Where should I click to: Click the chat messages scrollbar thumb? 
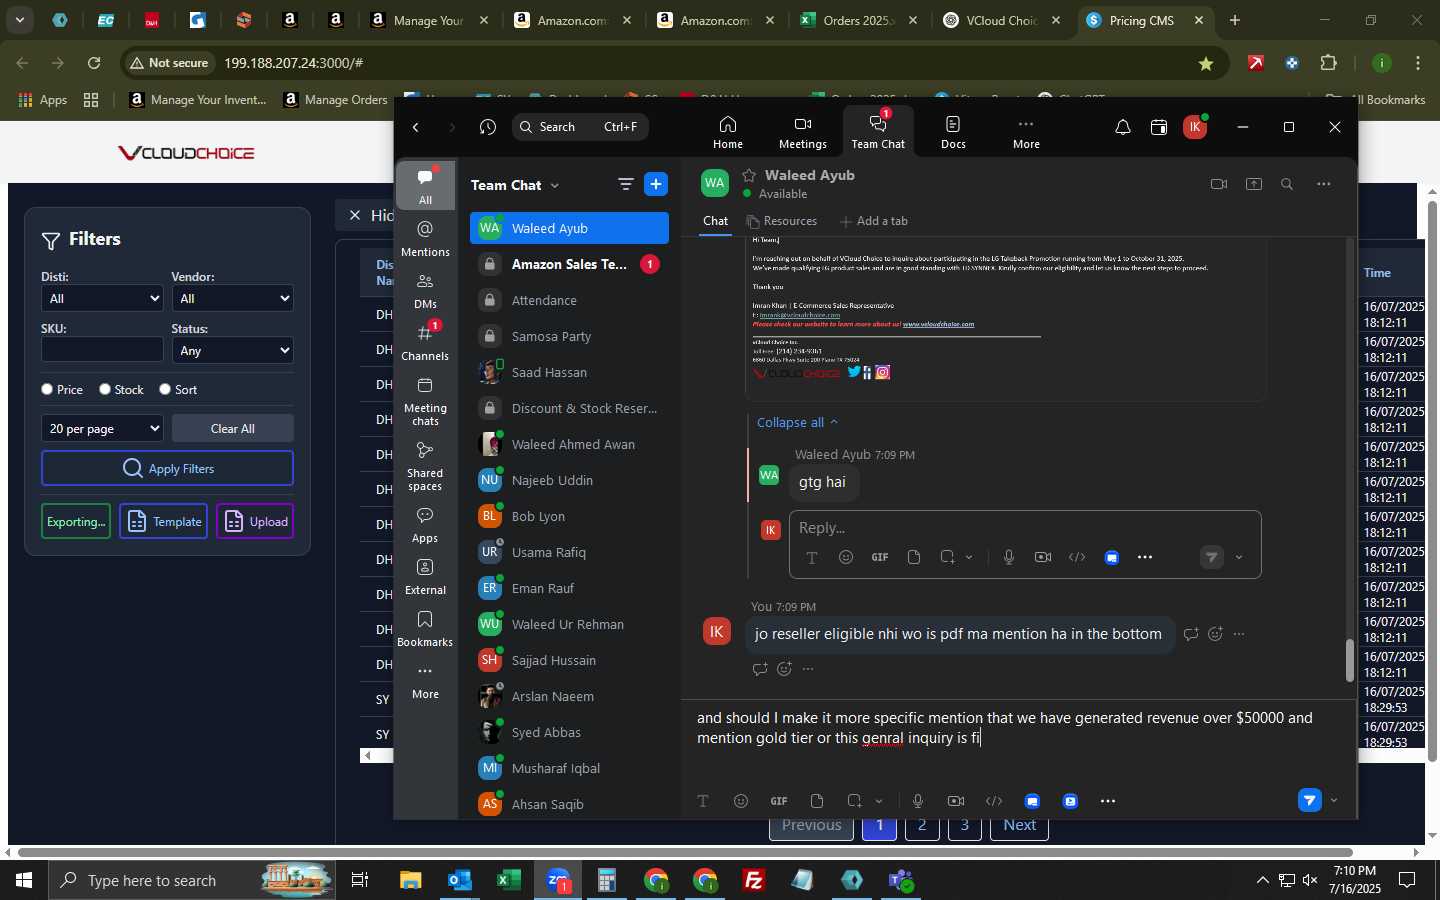coord(1349,661)
